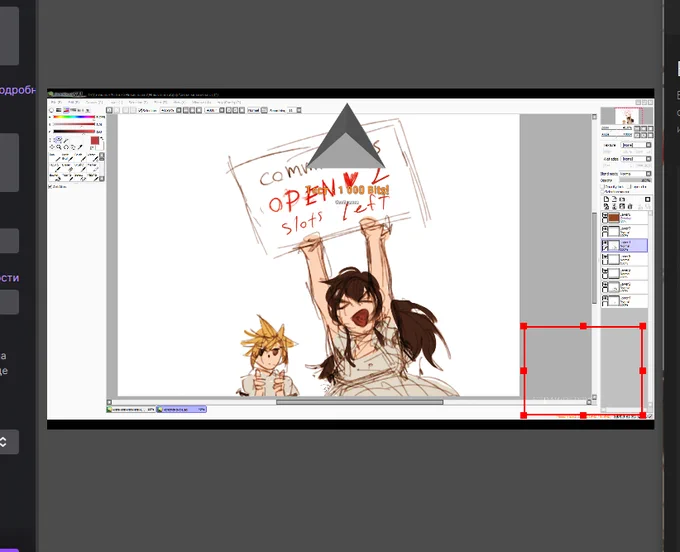Adjust the layer Opacity slider

coord(635,180)
